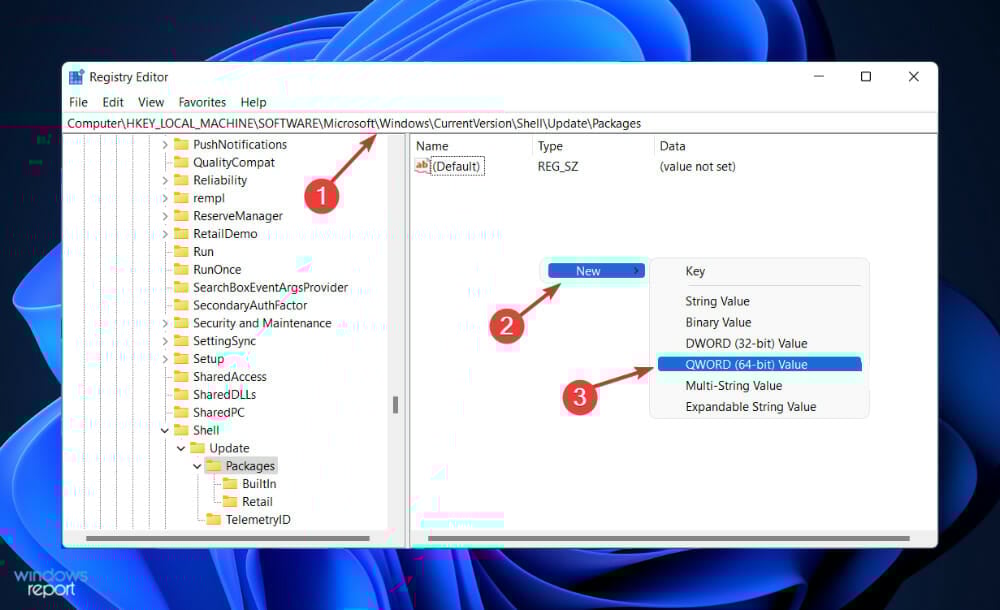Select the BuiltIn subkey
Viewport: 1000px width, 610px height.
point(259,484)
